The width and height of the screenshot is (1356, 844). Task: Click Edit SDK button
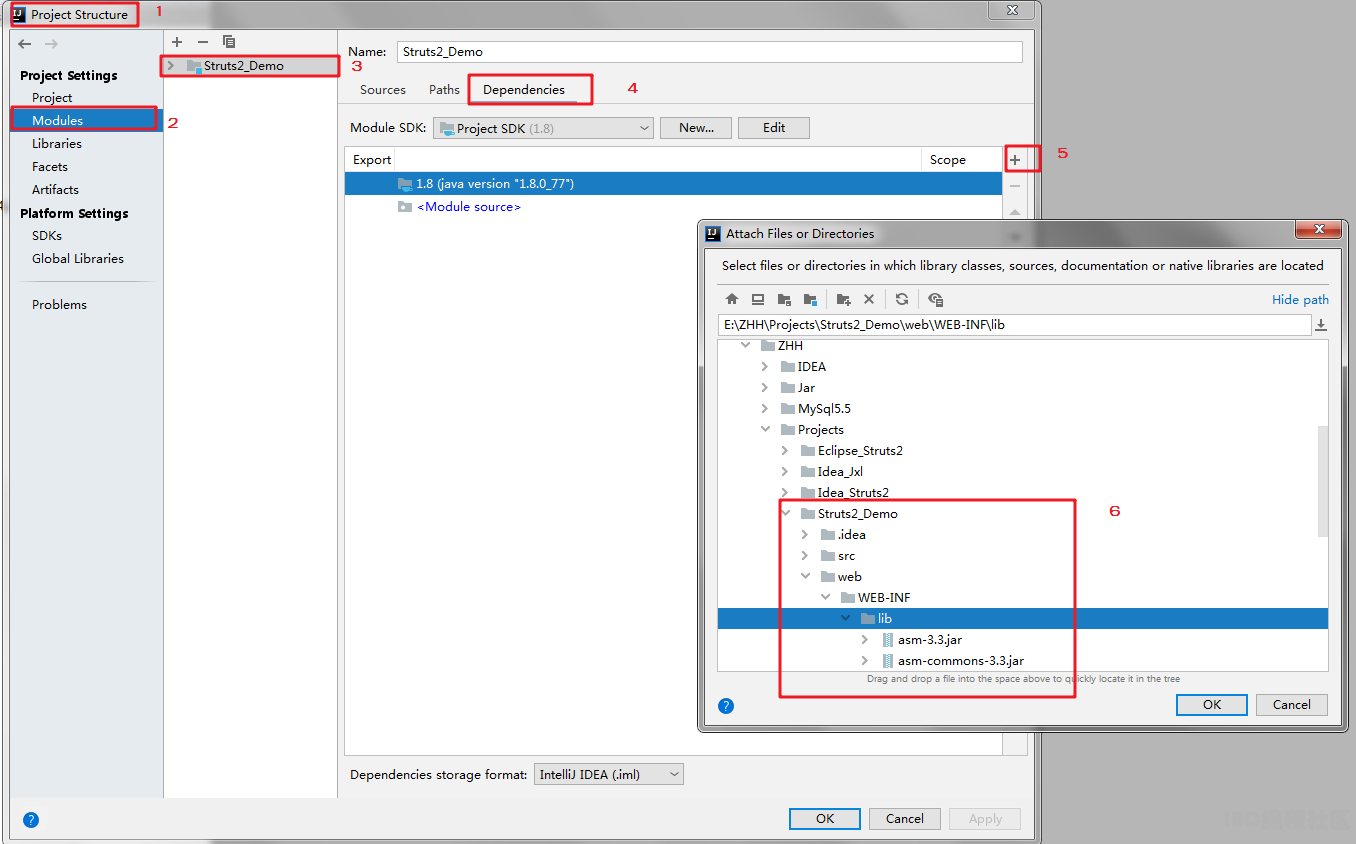click(774, 128)
